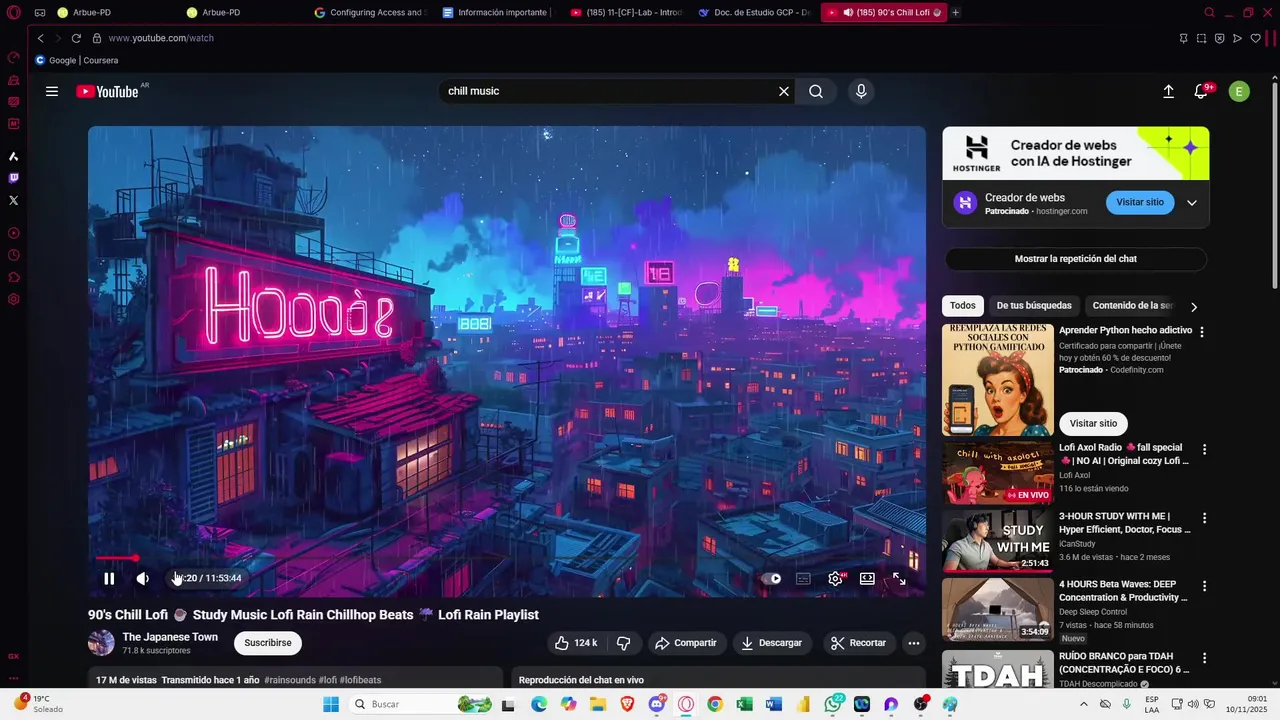Click Visitar sitio on Codefinity ad
This screenshot has height=720, width=1280.
(x=1093, y=423)
